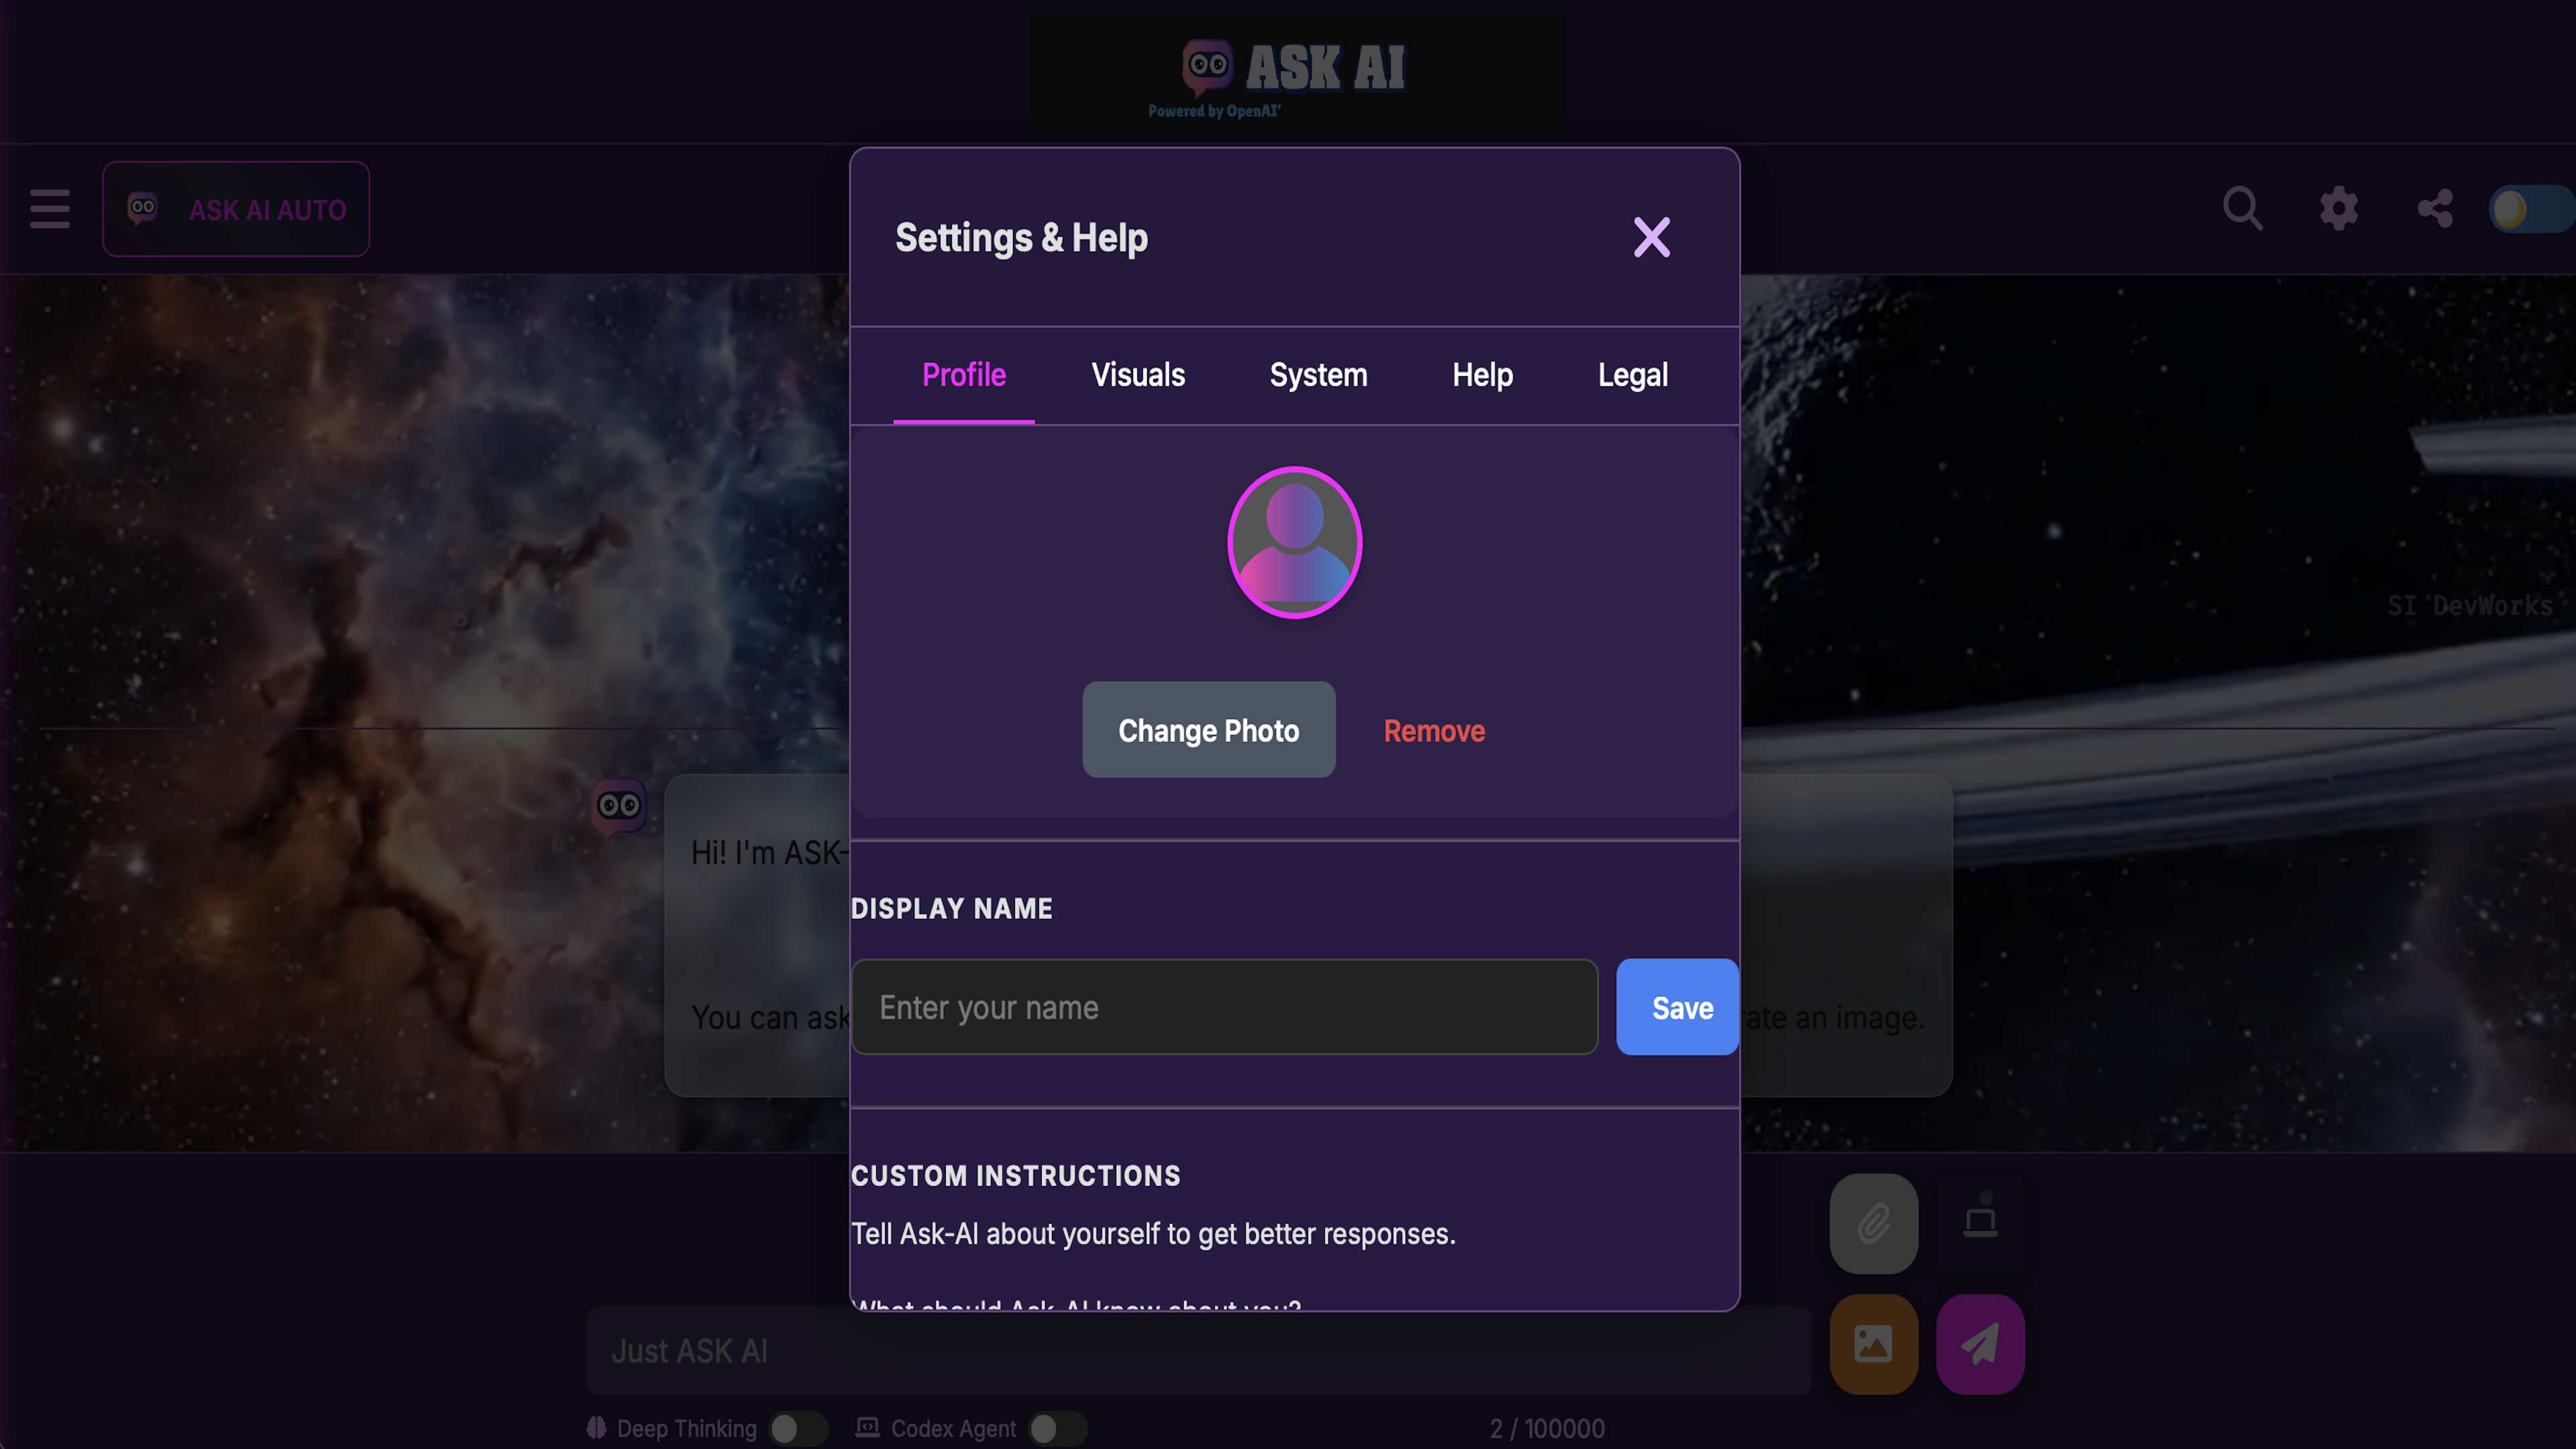Click the paperclip attachment icon
Screen dimensions: 2576x1449
point(1872,1222)
